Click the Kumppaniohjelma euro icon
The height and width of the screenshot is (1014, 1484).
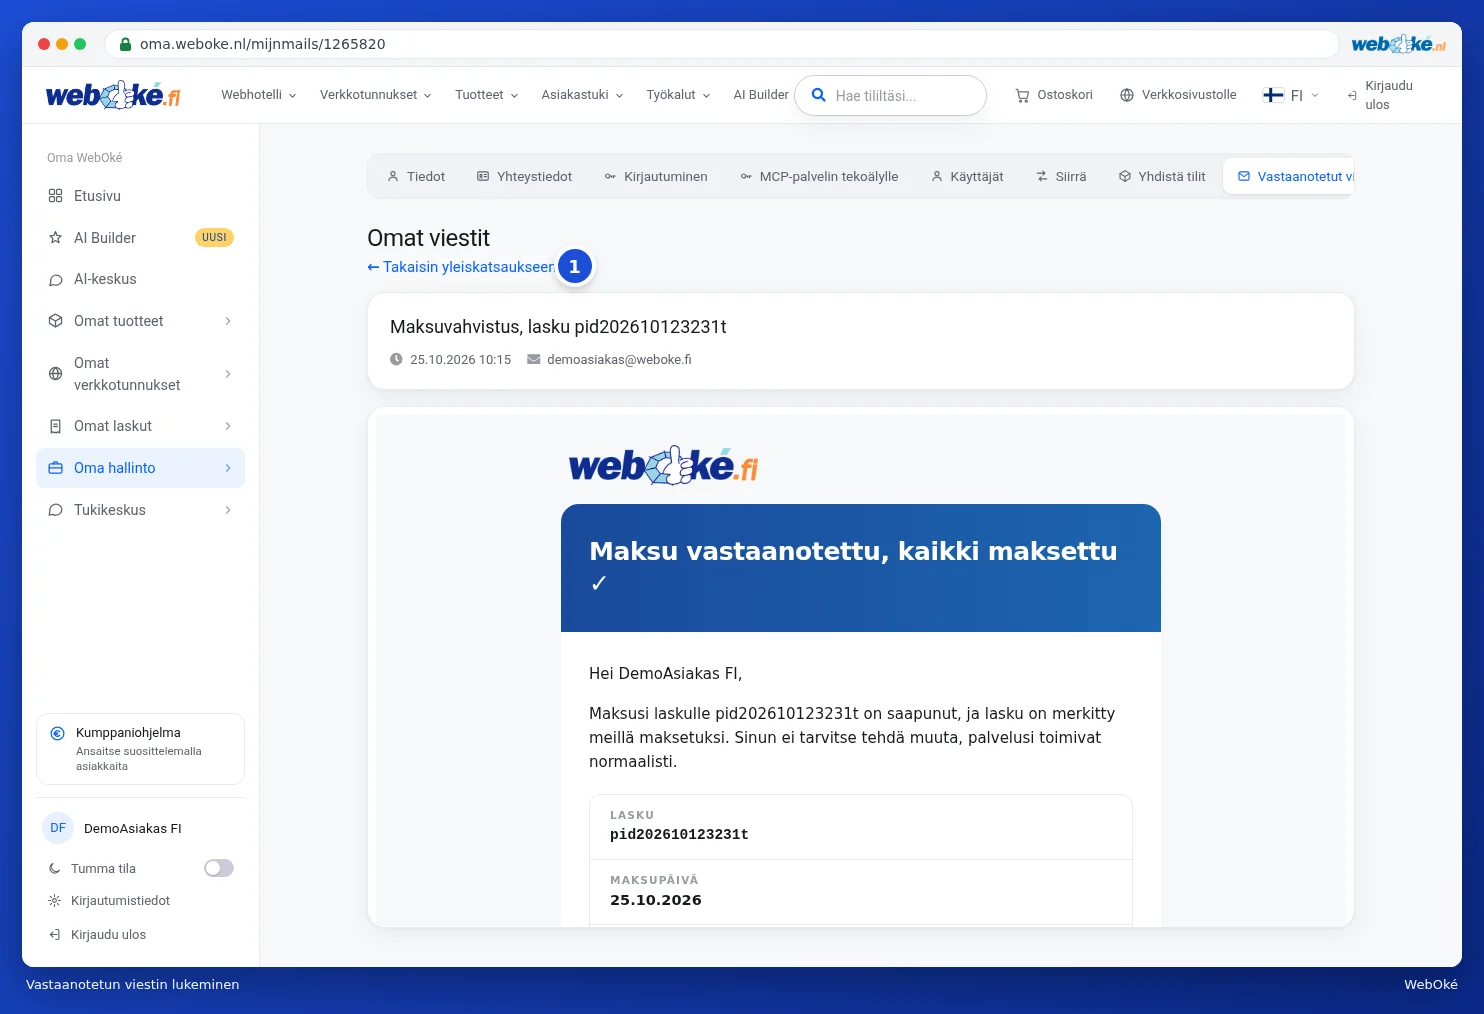point(58,733)
